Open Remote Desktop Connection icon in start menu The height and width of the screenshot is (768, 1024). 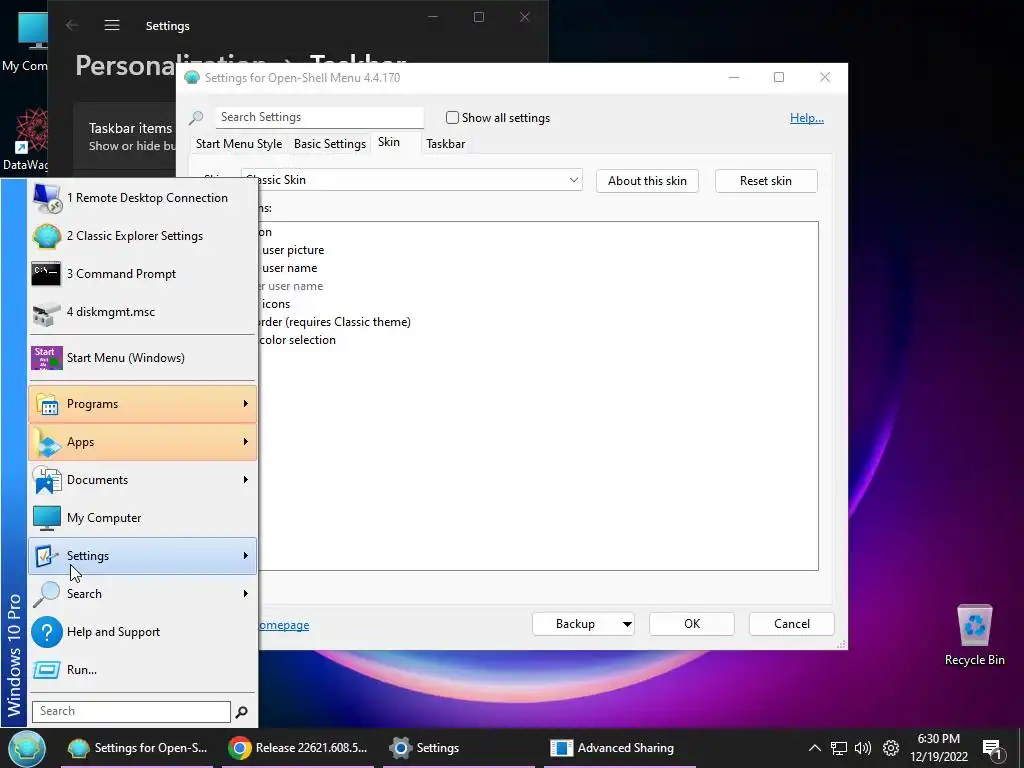point(47,198)
